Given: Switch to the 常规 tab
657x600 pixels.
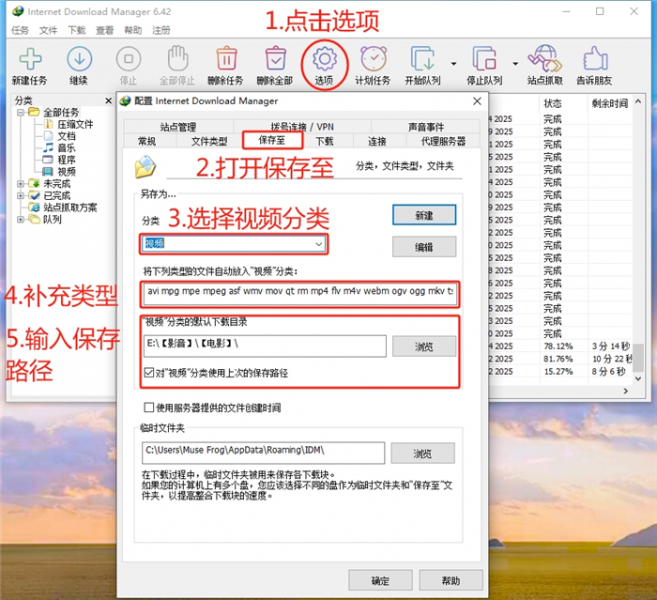Looking at the screenshot, I should [x=147, y=141].
